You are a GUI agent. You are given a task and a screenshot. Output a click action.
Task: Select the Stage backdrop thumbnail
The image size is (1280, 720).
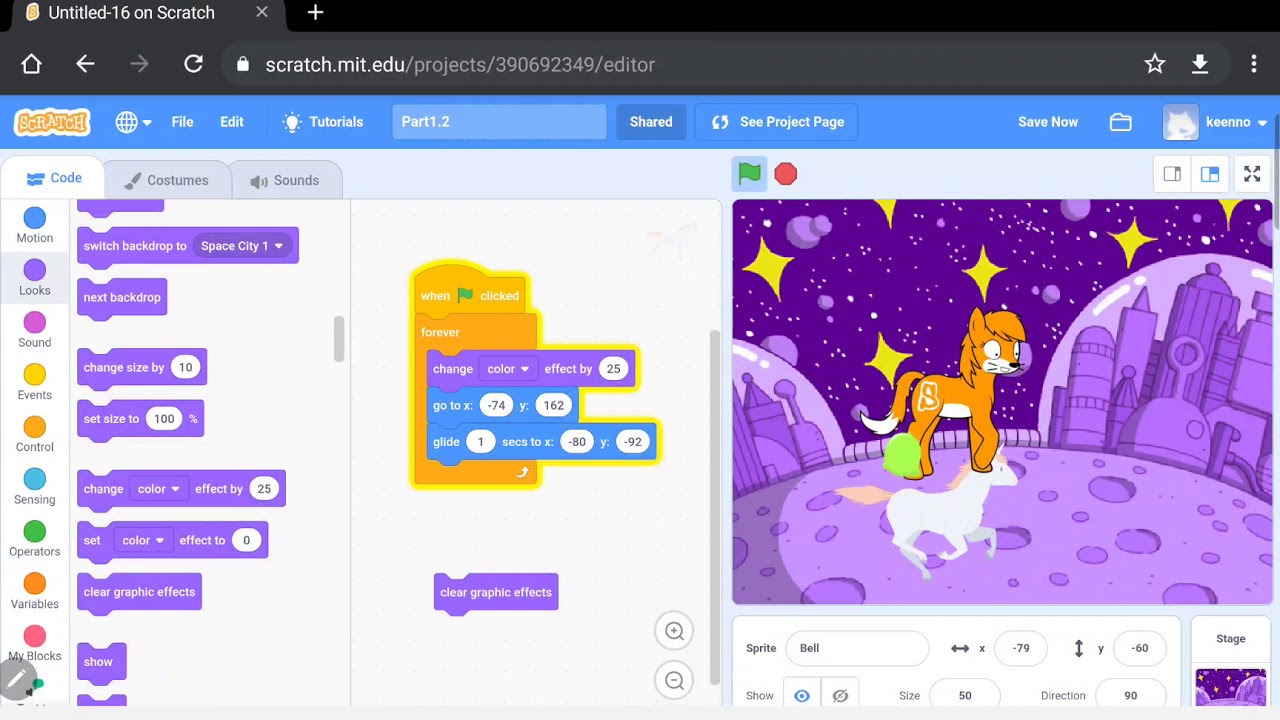pos(1230,688)
